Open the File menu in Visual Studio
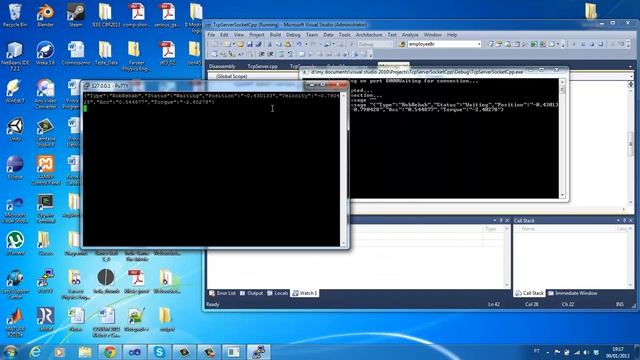This screenshot has height=360, width=640. tap(211, 35)
